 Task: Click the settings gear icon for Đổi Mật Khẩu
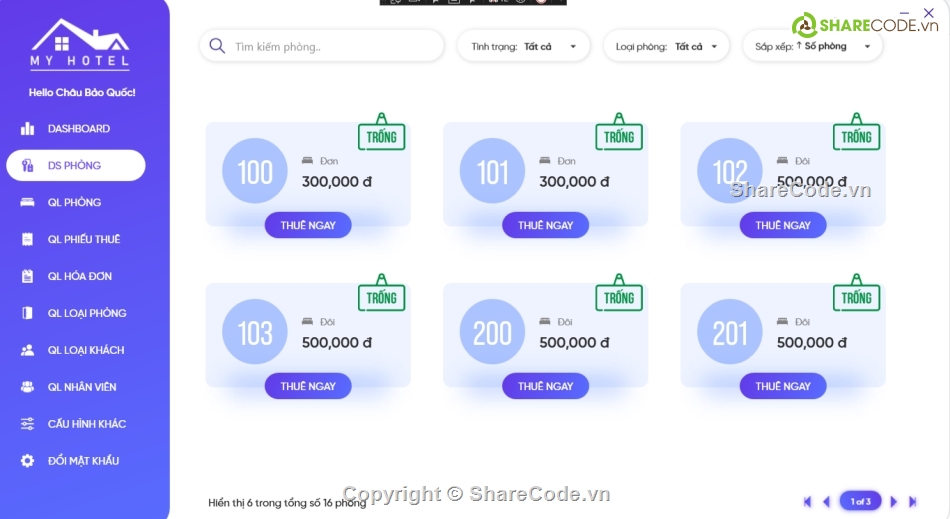point(28,461)
